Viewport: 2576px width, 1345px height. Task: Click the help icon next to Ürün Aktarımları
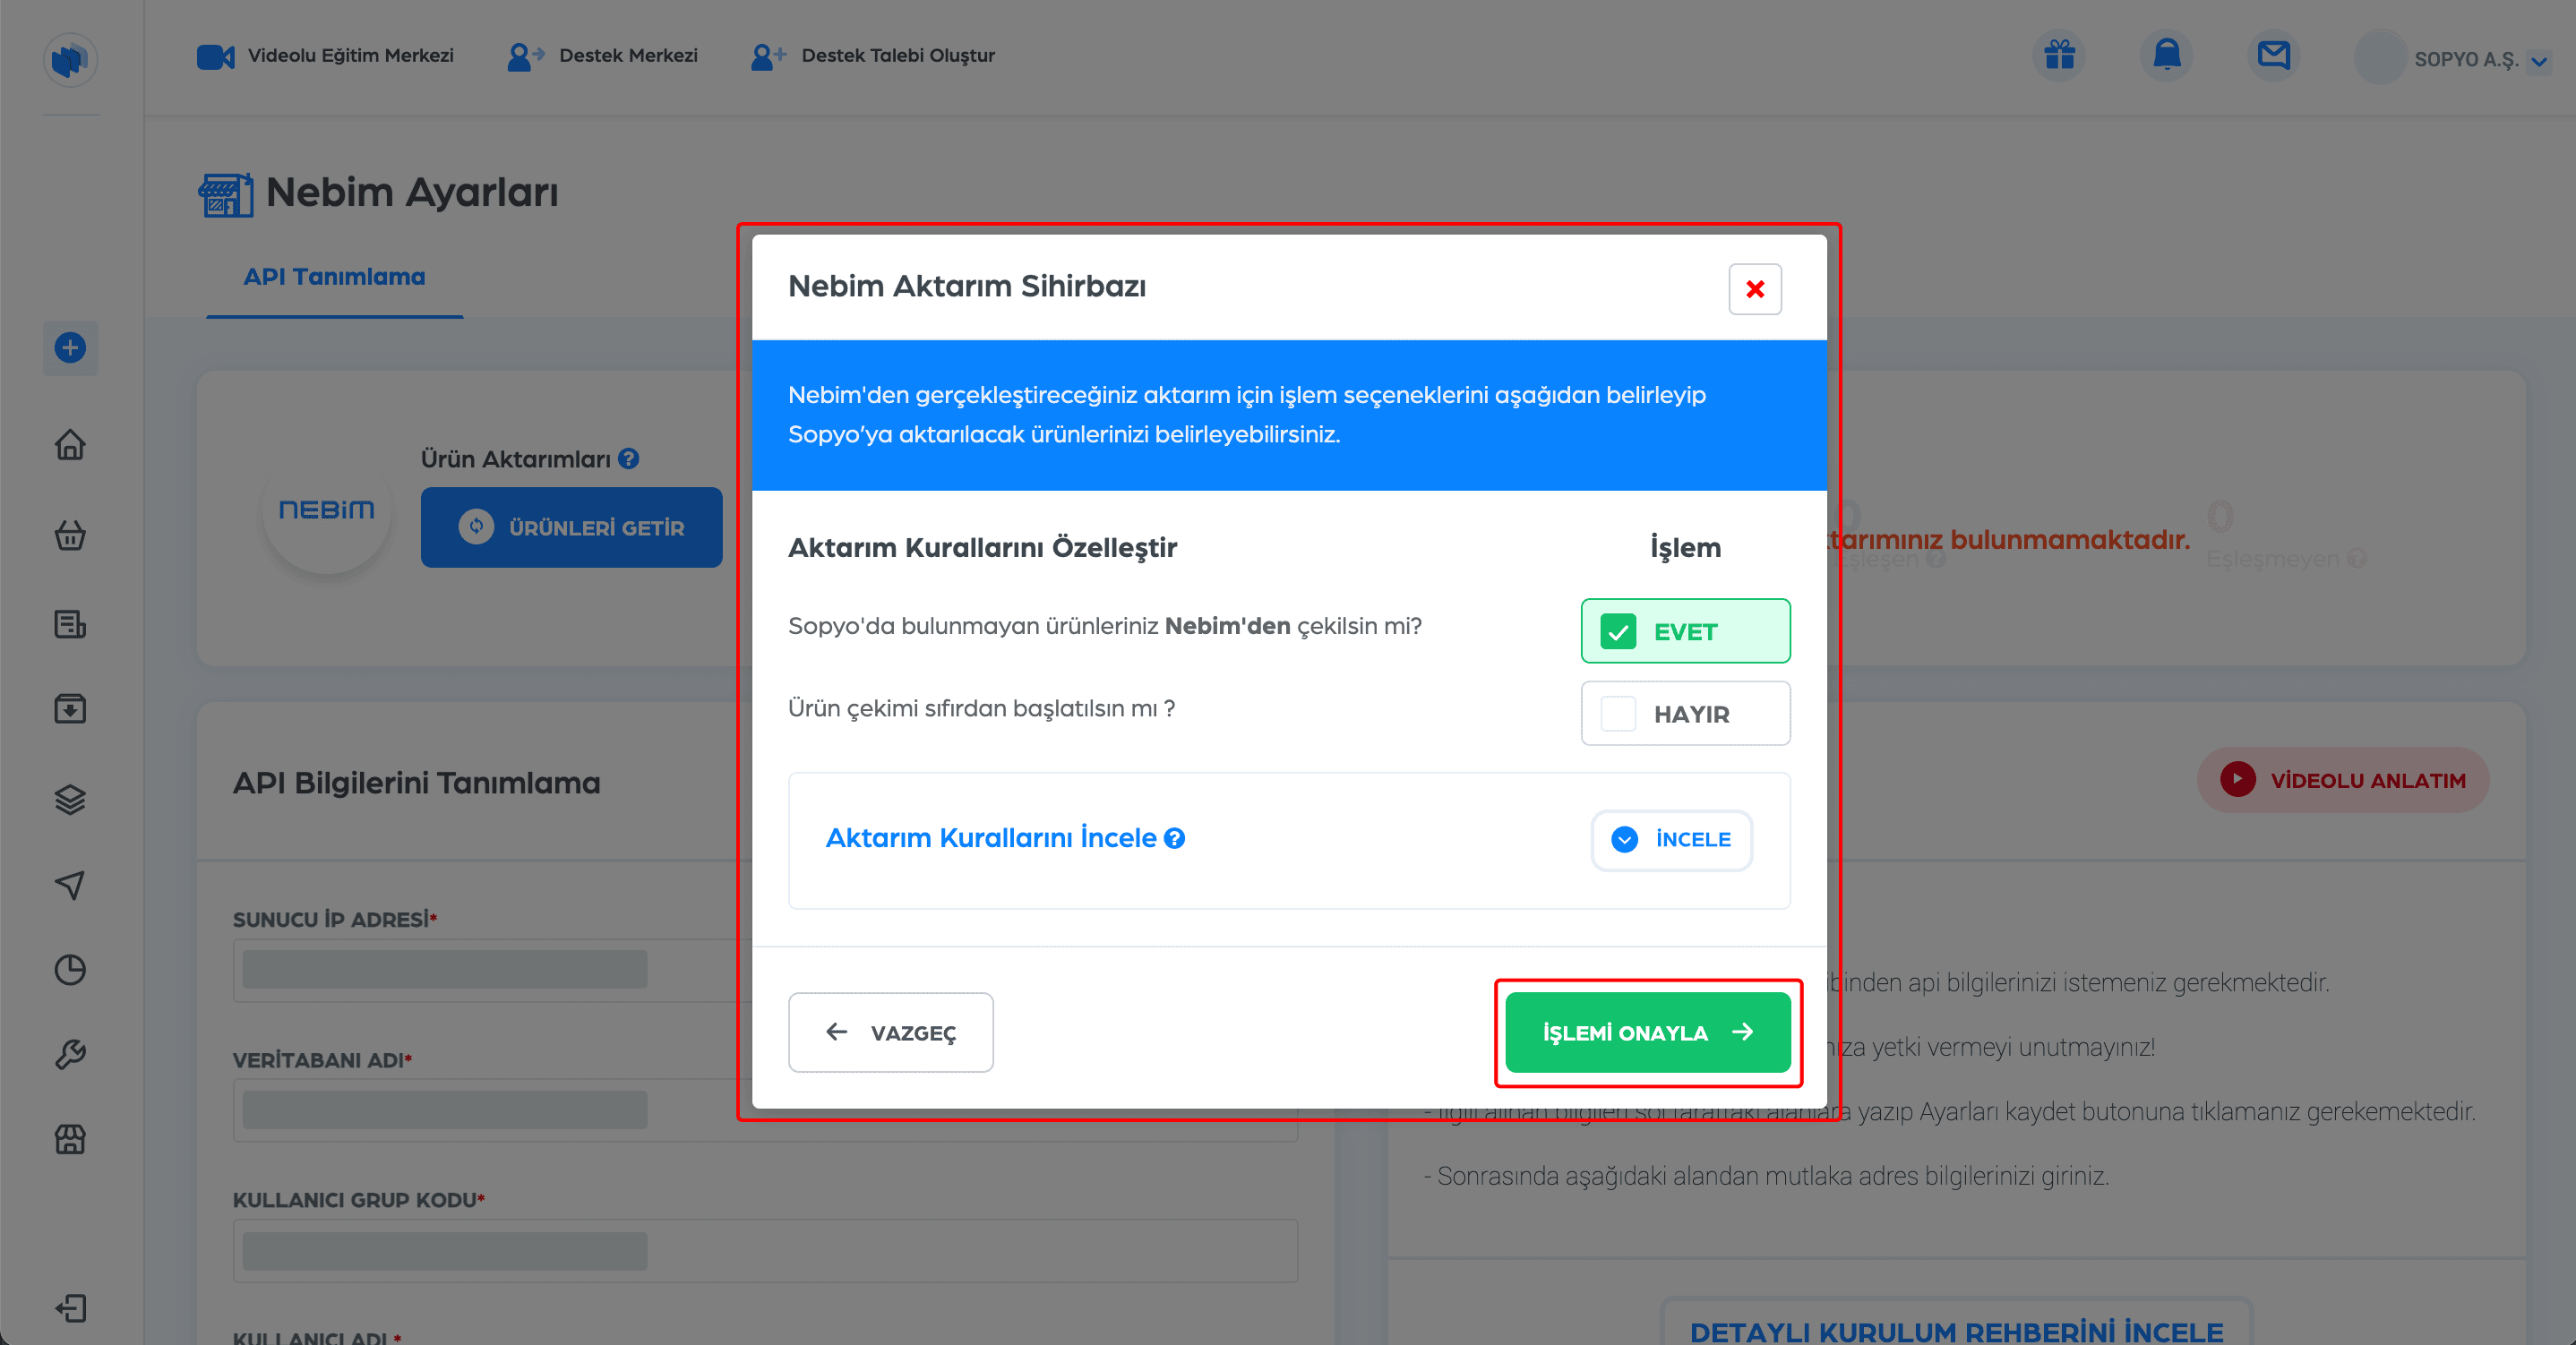[628, 459]
